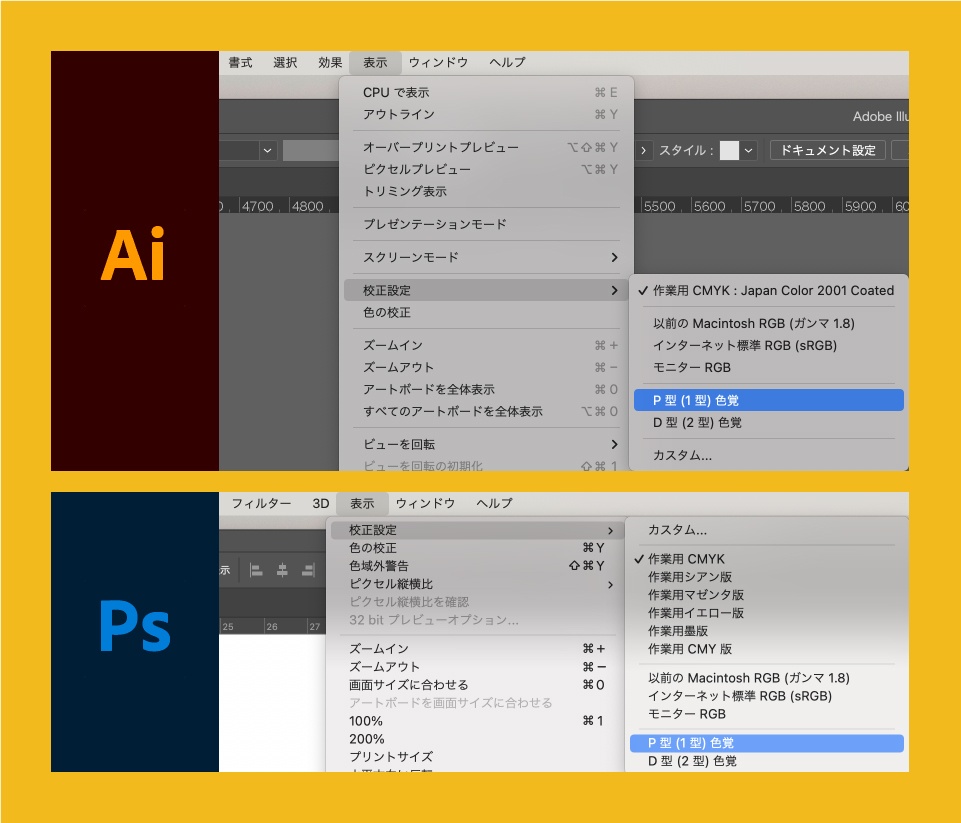Expand Illustrator 校正設定 submenu

pyautogui.click(x=486, y=290)
